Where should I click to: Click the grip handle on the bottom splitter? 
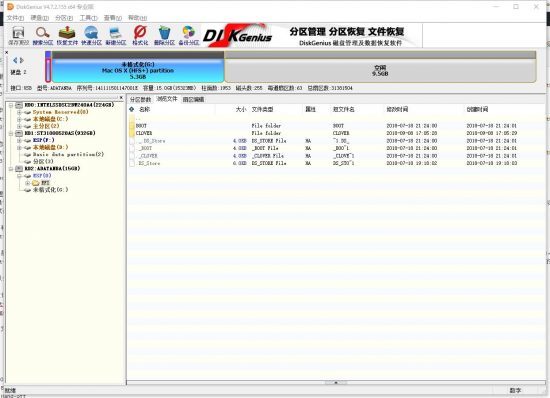tap(336, 383)
